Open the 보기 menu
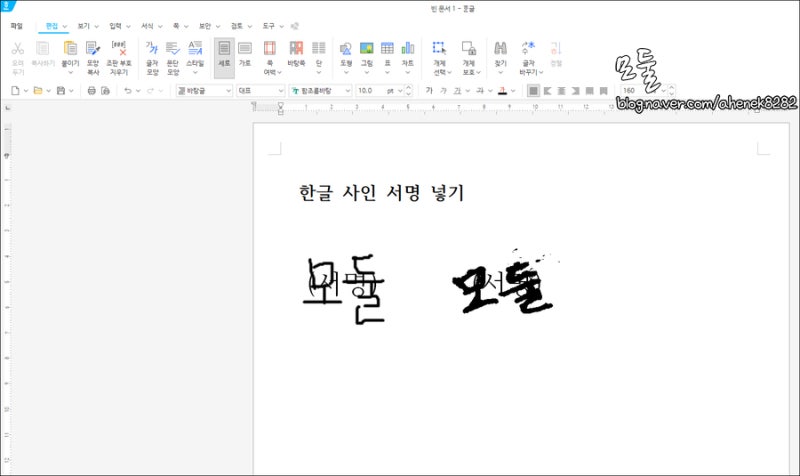This screenshot has width=800, height=476. click(83, 26)
